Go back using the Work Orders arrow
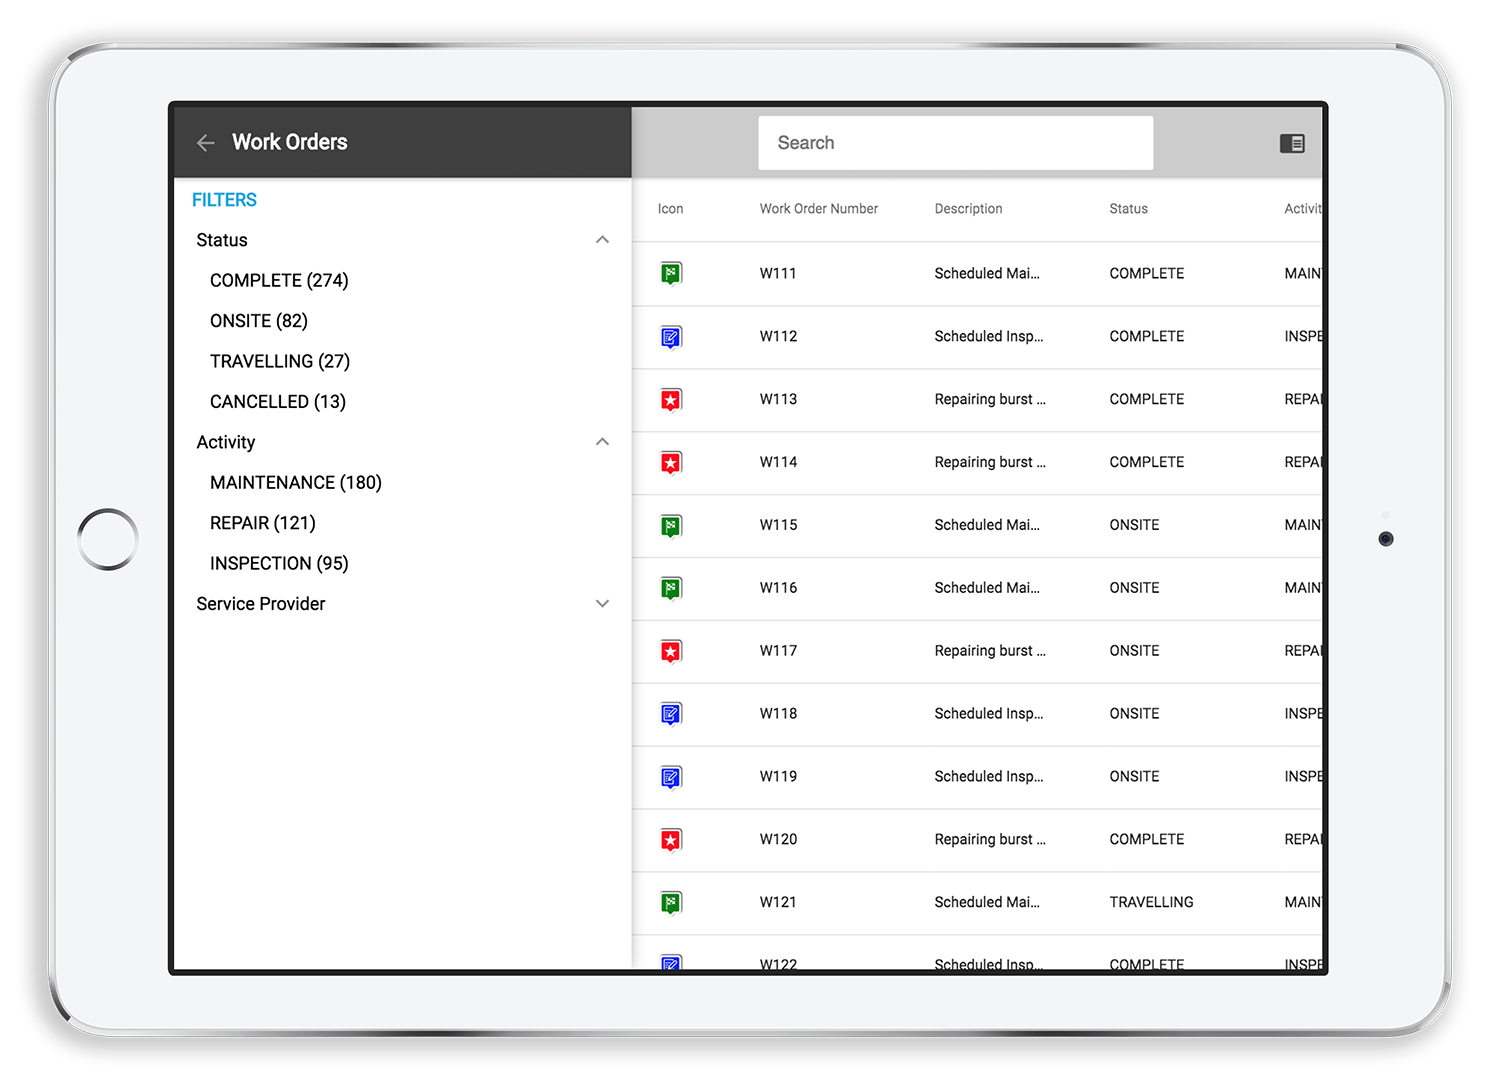The height and width of the screenshot is (1080, 1500). pyautogui.click(x=206, y=143)
